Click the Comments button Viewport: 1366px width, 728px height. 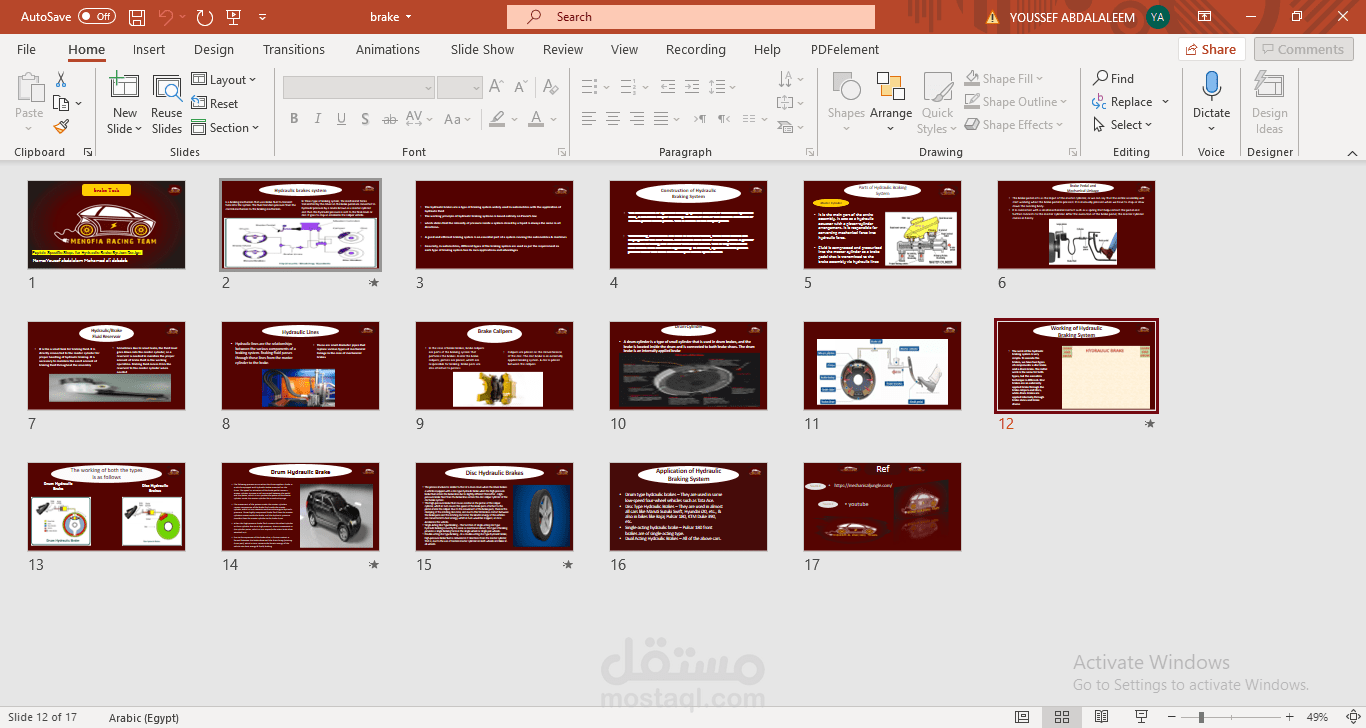point(1303,49)
